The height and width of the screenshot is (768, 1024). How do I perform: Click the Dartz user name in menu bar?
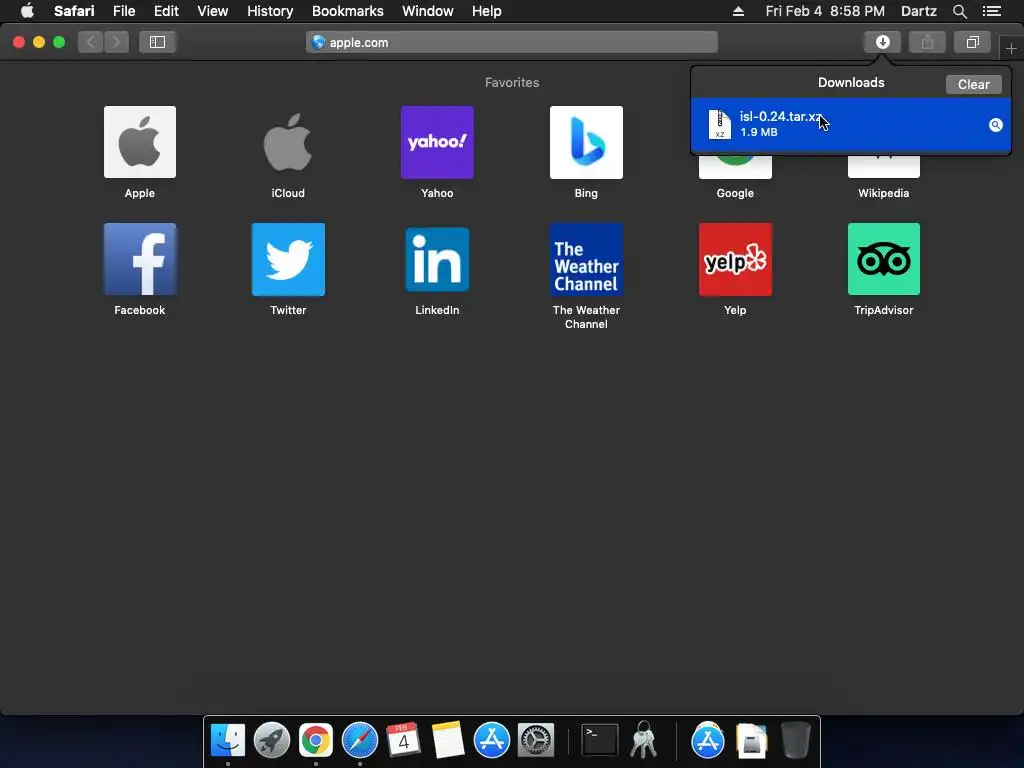(x=918, y=11)
